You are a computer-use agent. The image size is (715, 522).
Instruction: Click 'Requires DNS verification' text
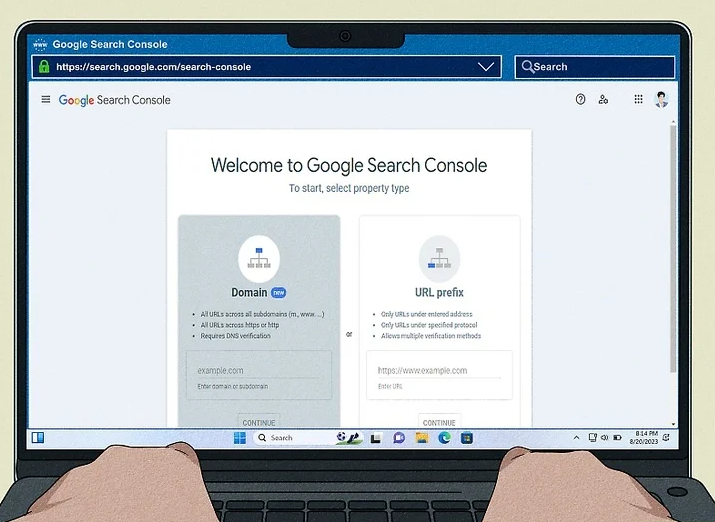coord(235,336)
